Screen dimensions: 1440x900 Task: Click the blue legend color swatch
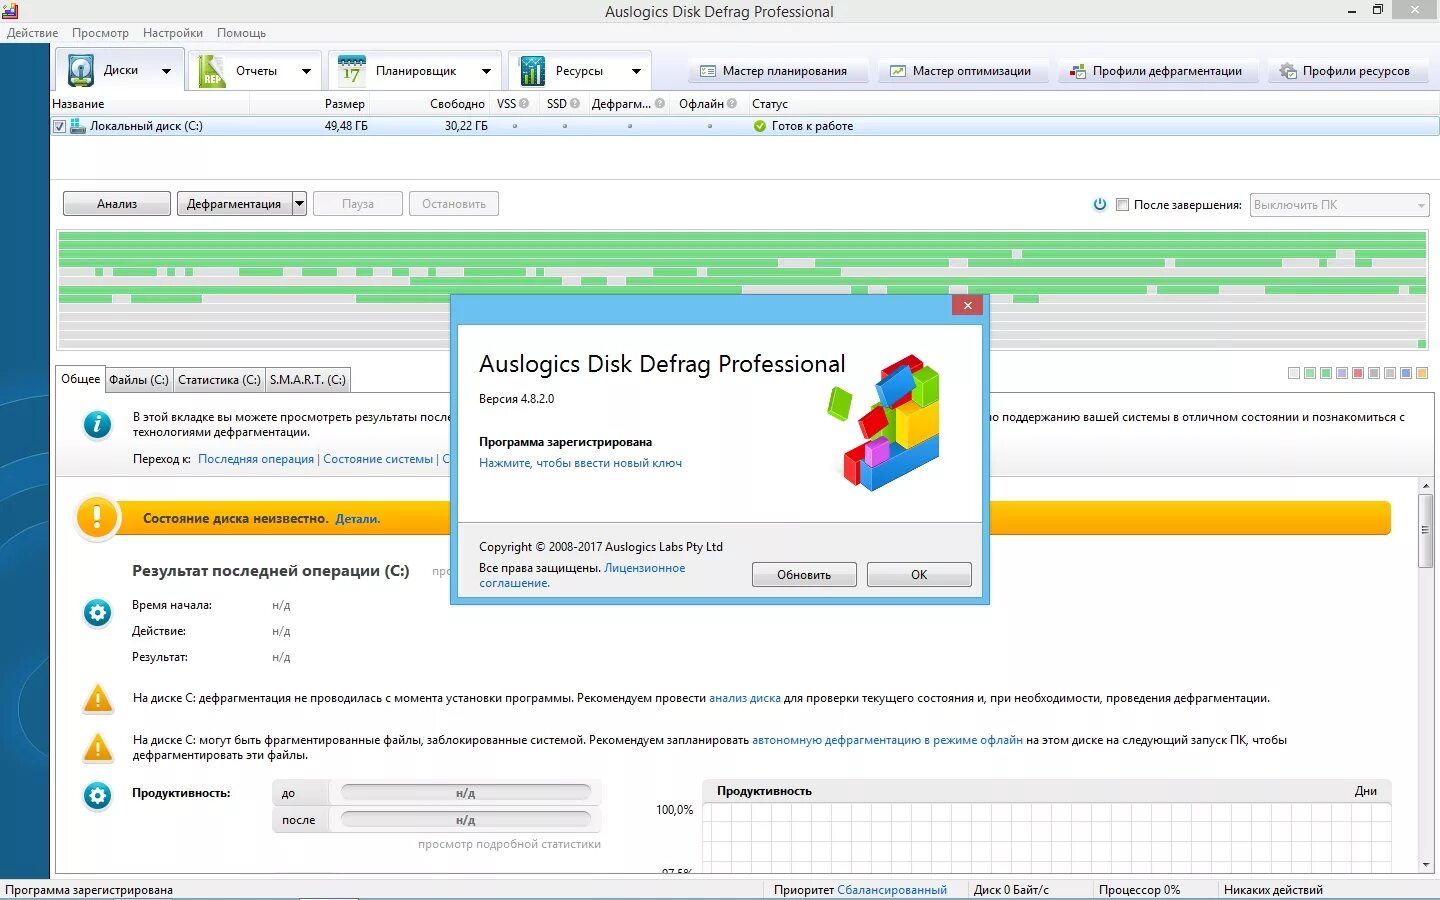point(1406,373)
